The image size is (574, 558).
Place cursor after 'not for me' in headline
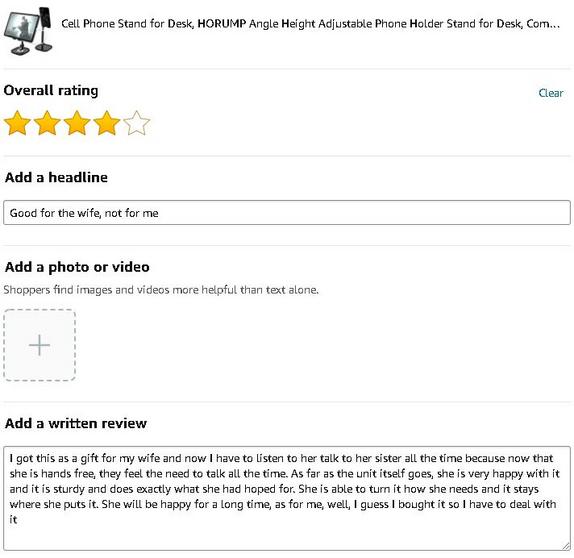click(160, 213)
